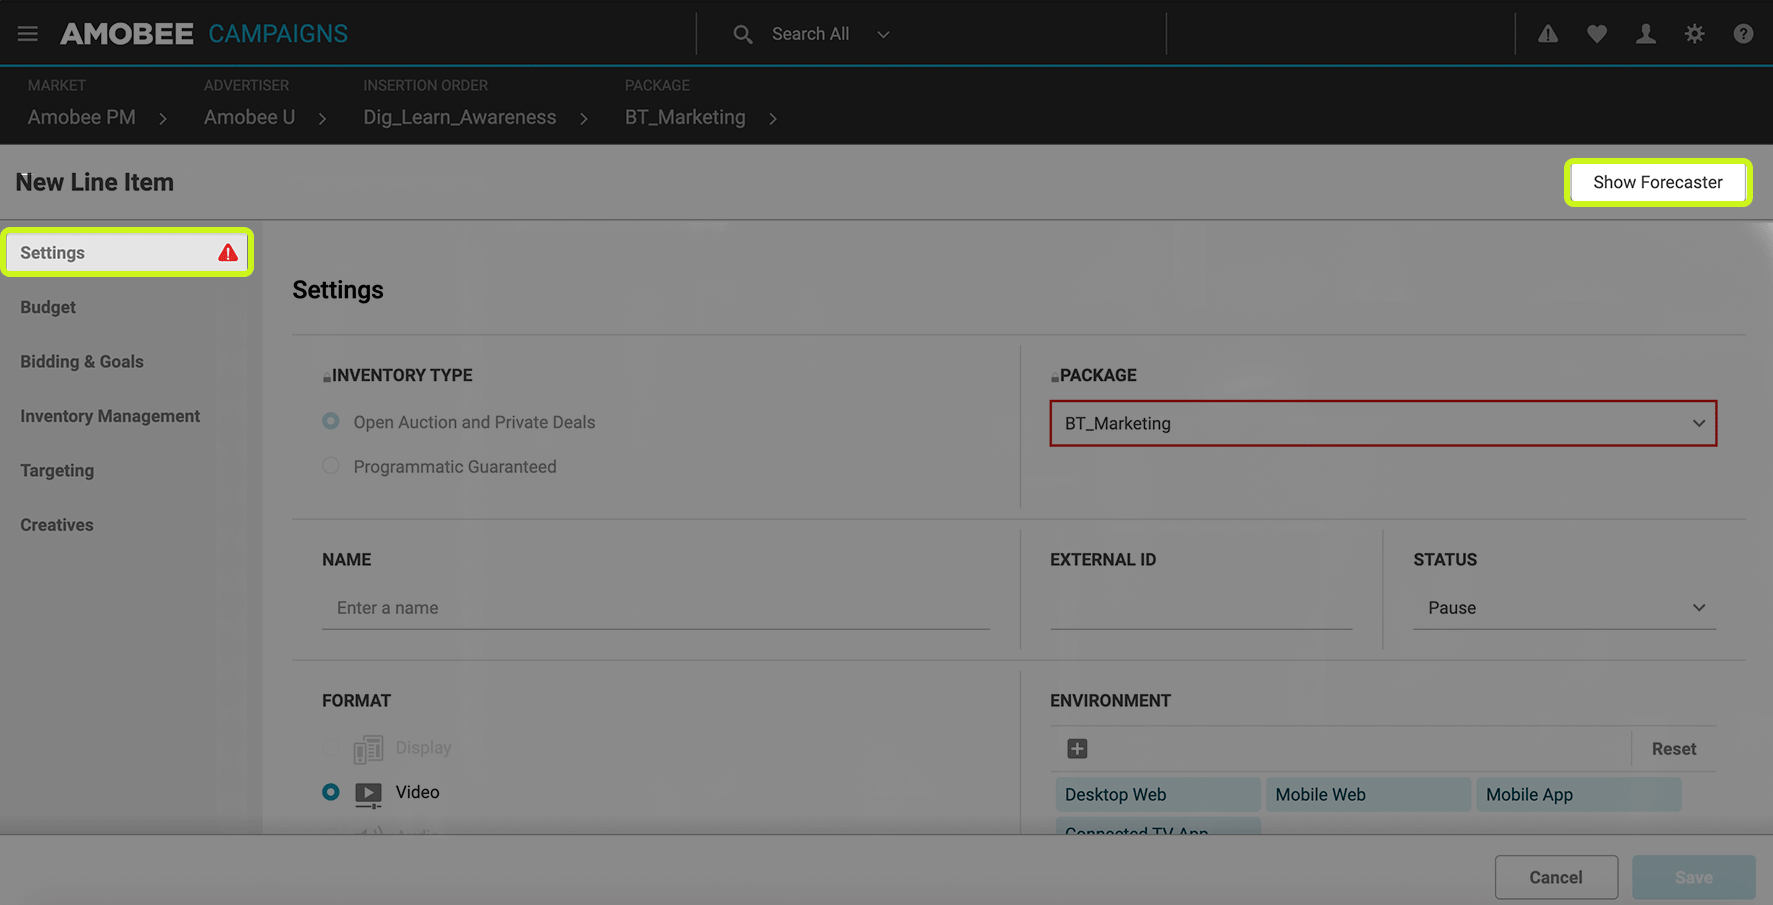
Task: Click the Cancel button
Action: [1556, 877]
